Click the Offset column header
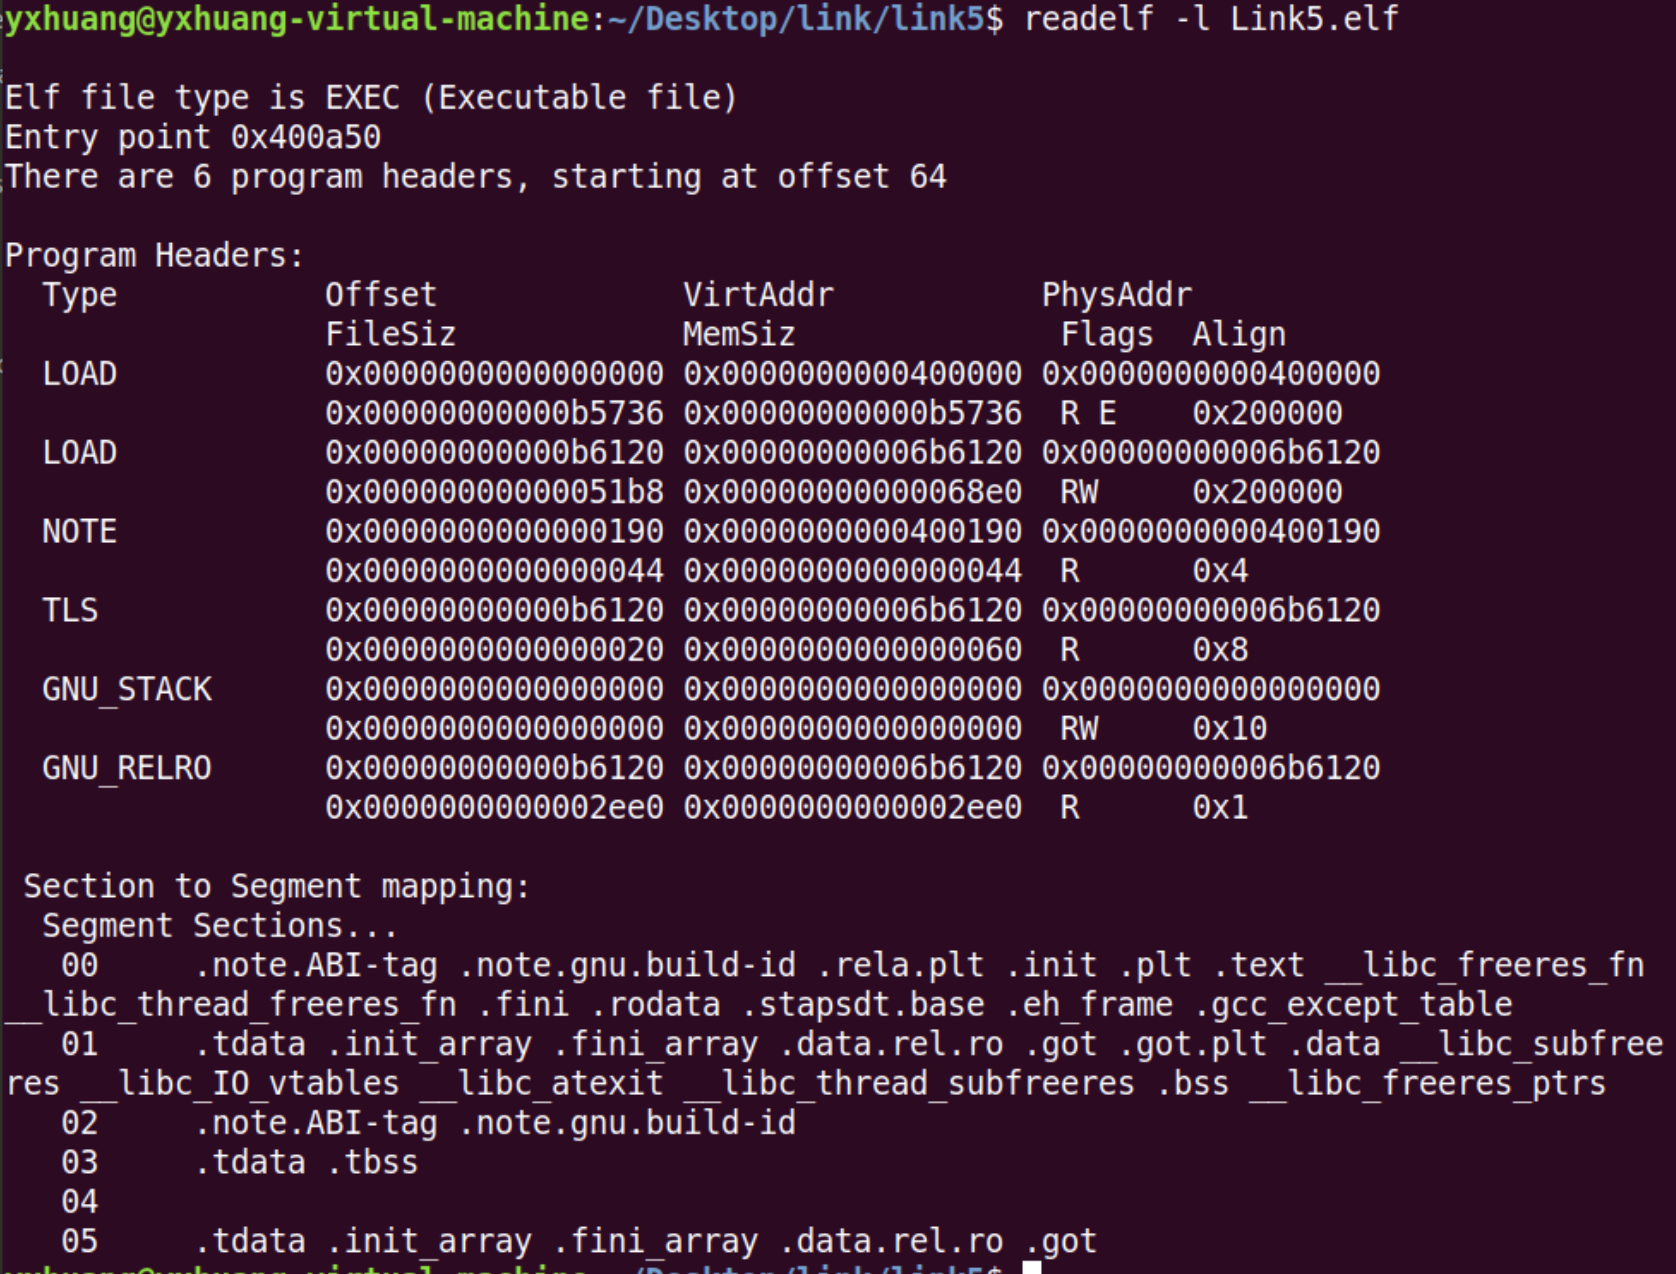 click(380, 295)
